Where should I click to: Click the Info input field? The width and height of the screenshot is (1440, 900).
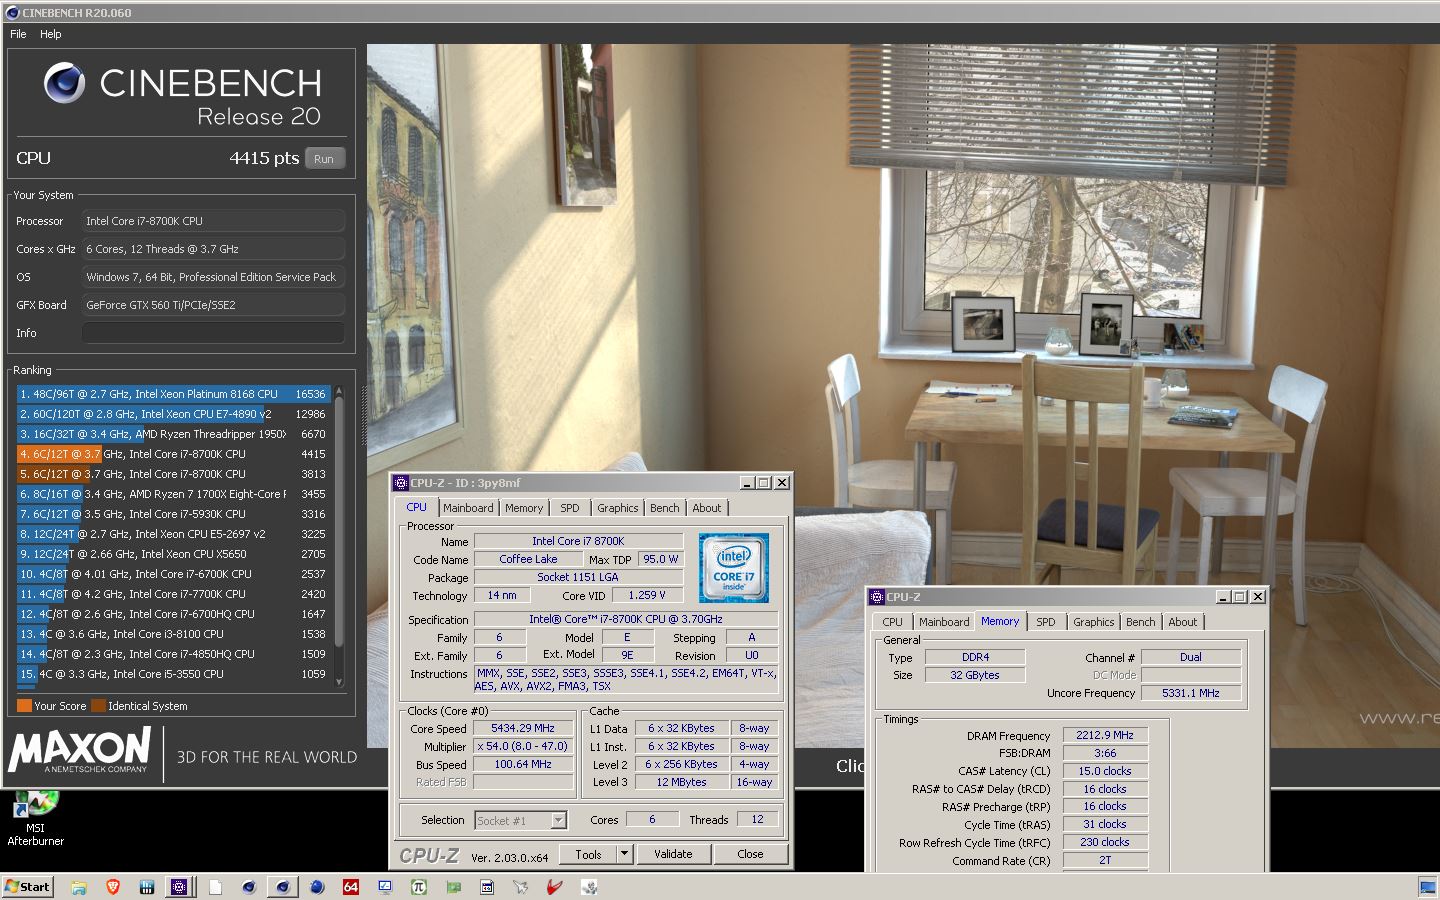pyautogui.click(x=213, y=333)
